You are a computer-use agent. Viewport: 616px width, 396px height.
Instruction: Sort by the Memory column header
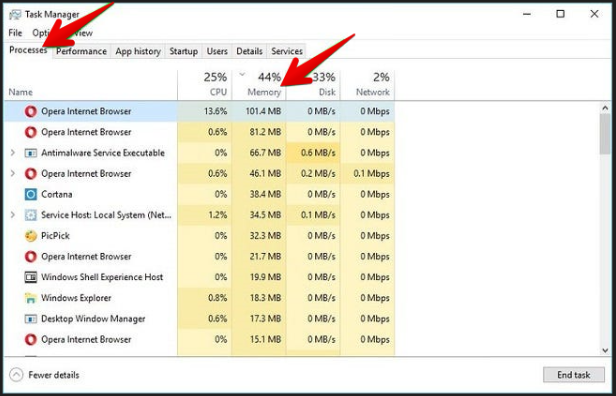click(x=259, y=84)
